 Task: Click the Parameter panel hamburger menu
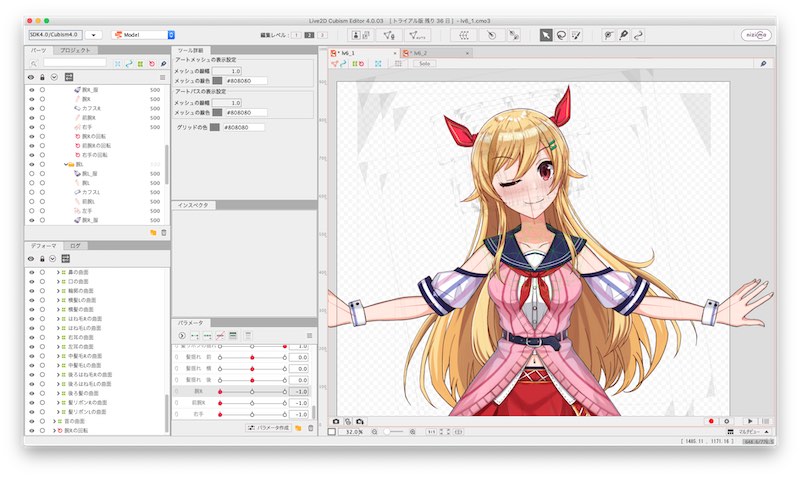point(309,336)
